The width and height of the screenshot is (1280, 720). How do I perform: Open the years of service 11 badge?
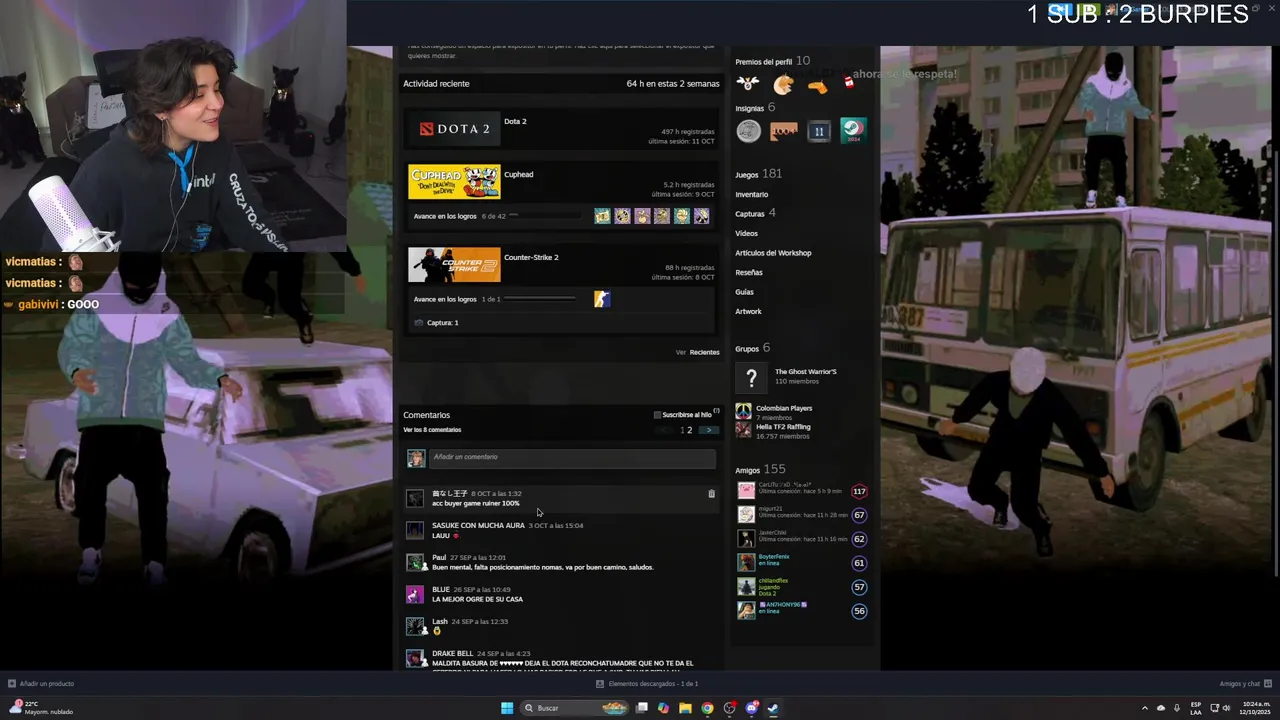click(x=819, y=131)
